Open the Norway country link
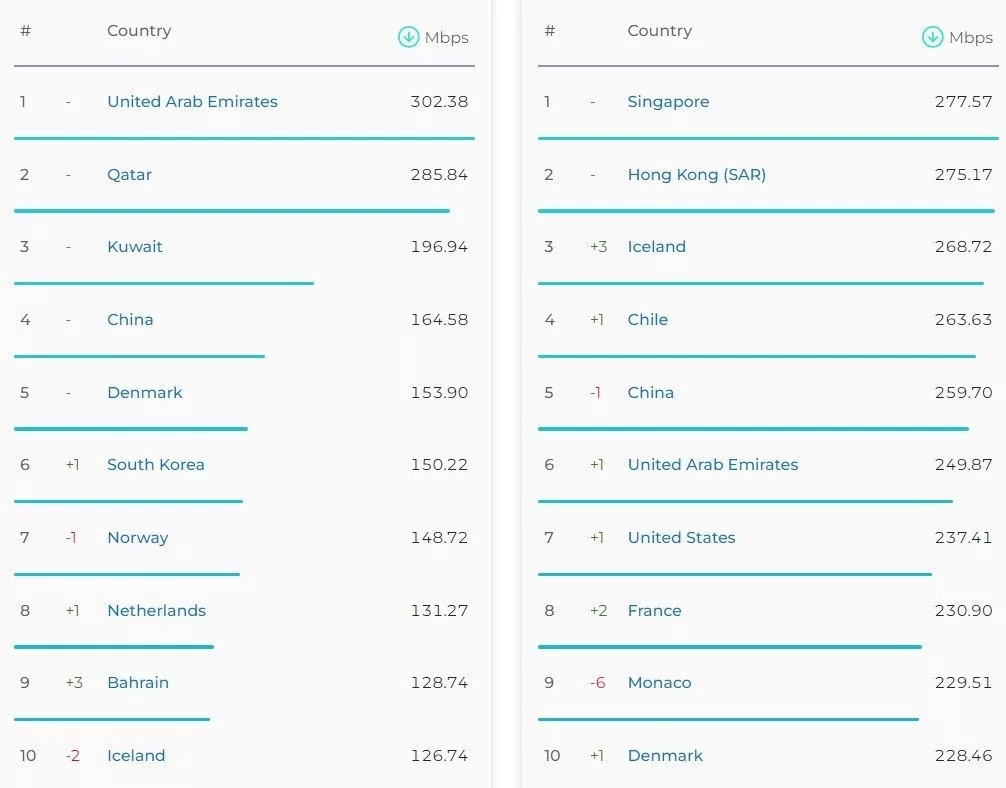This screenshot has width=1006, height=788. (x=137, y=538)
